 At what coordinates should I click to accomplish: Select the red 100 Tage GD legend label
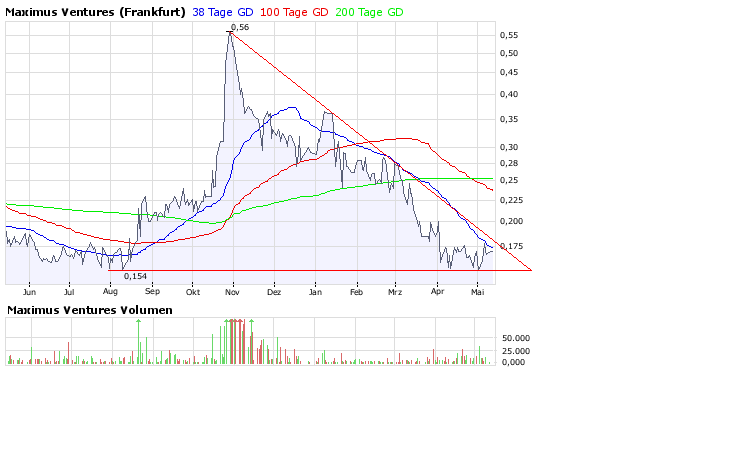(294, 12)
